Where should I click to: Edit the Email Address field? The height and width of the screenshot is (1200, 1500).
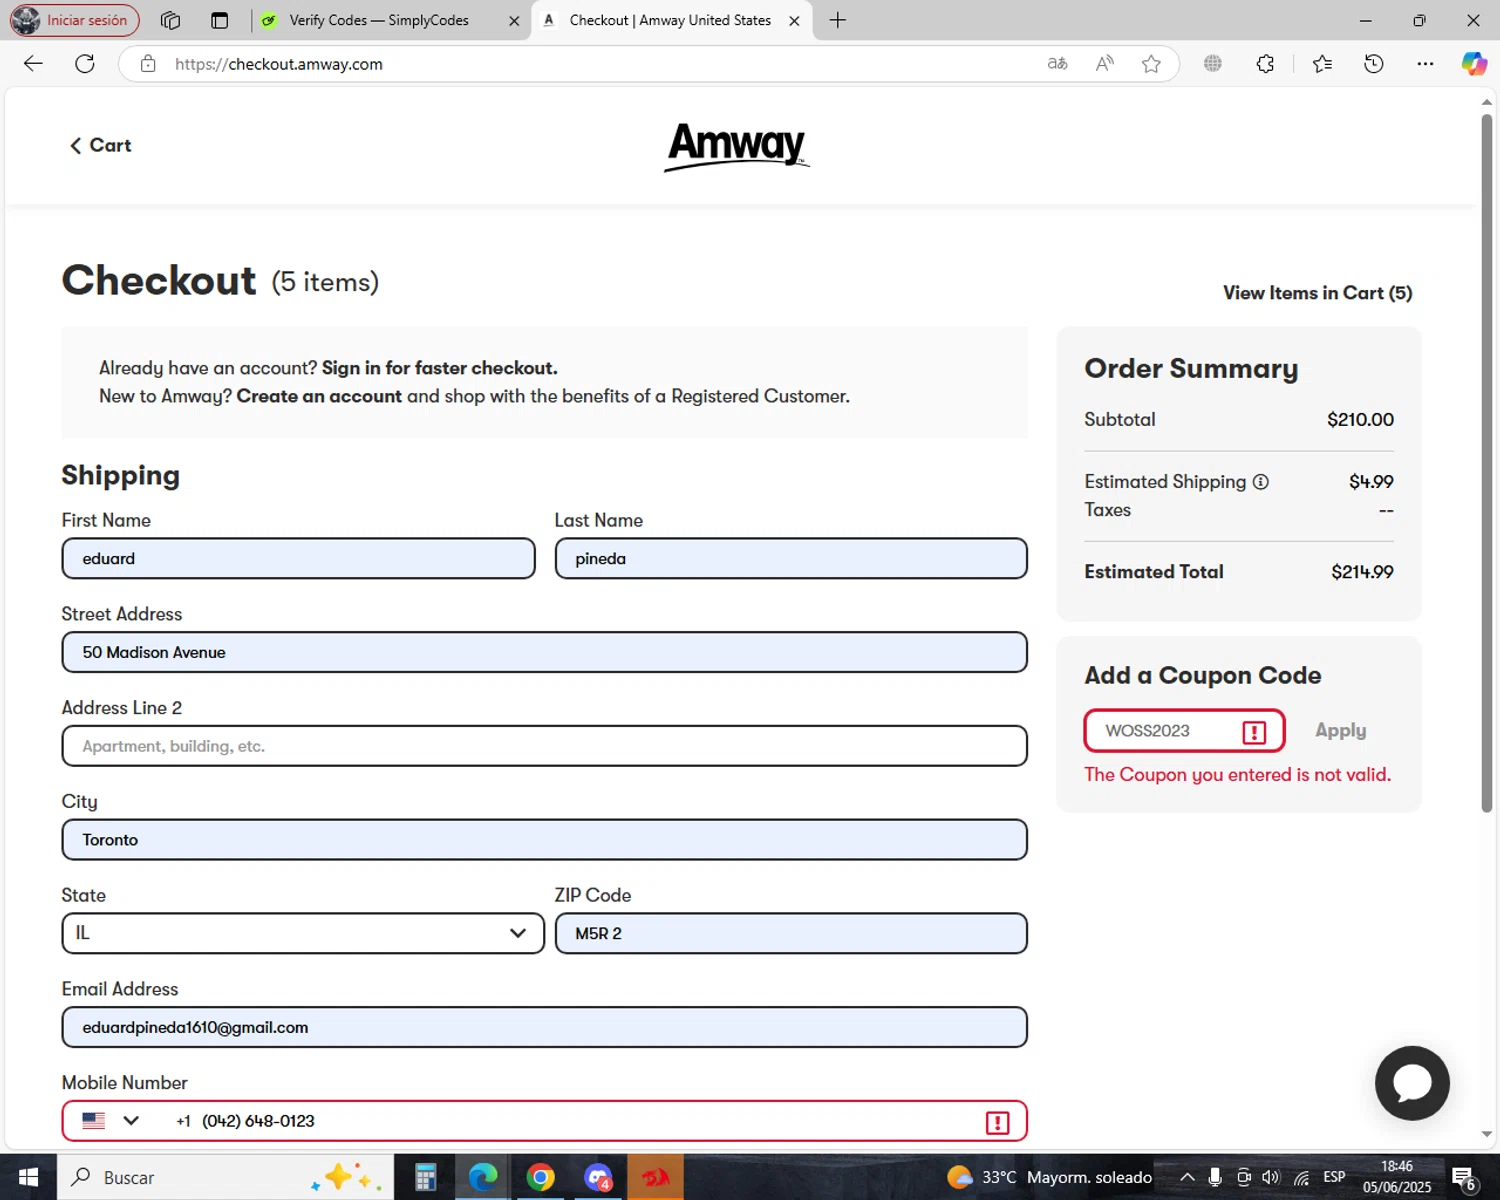(544, 1027)
